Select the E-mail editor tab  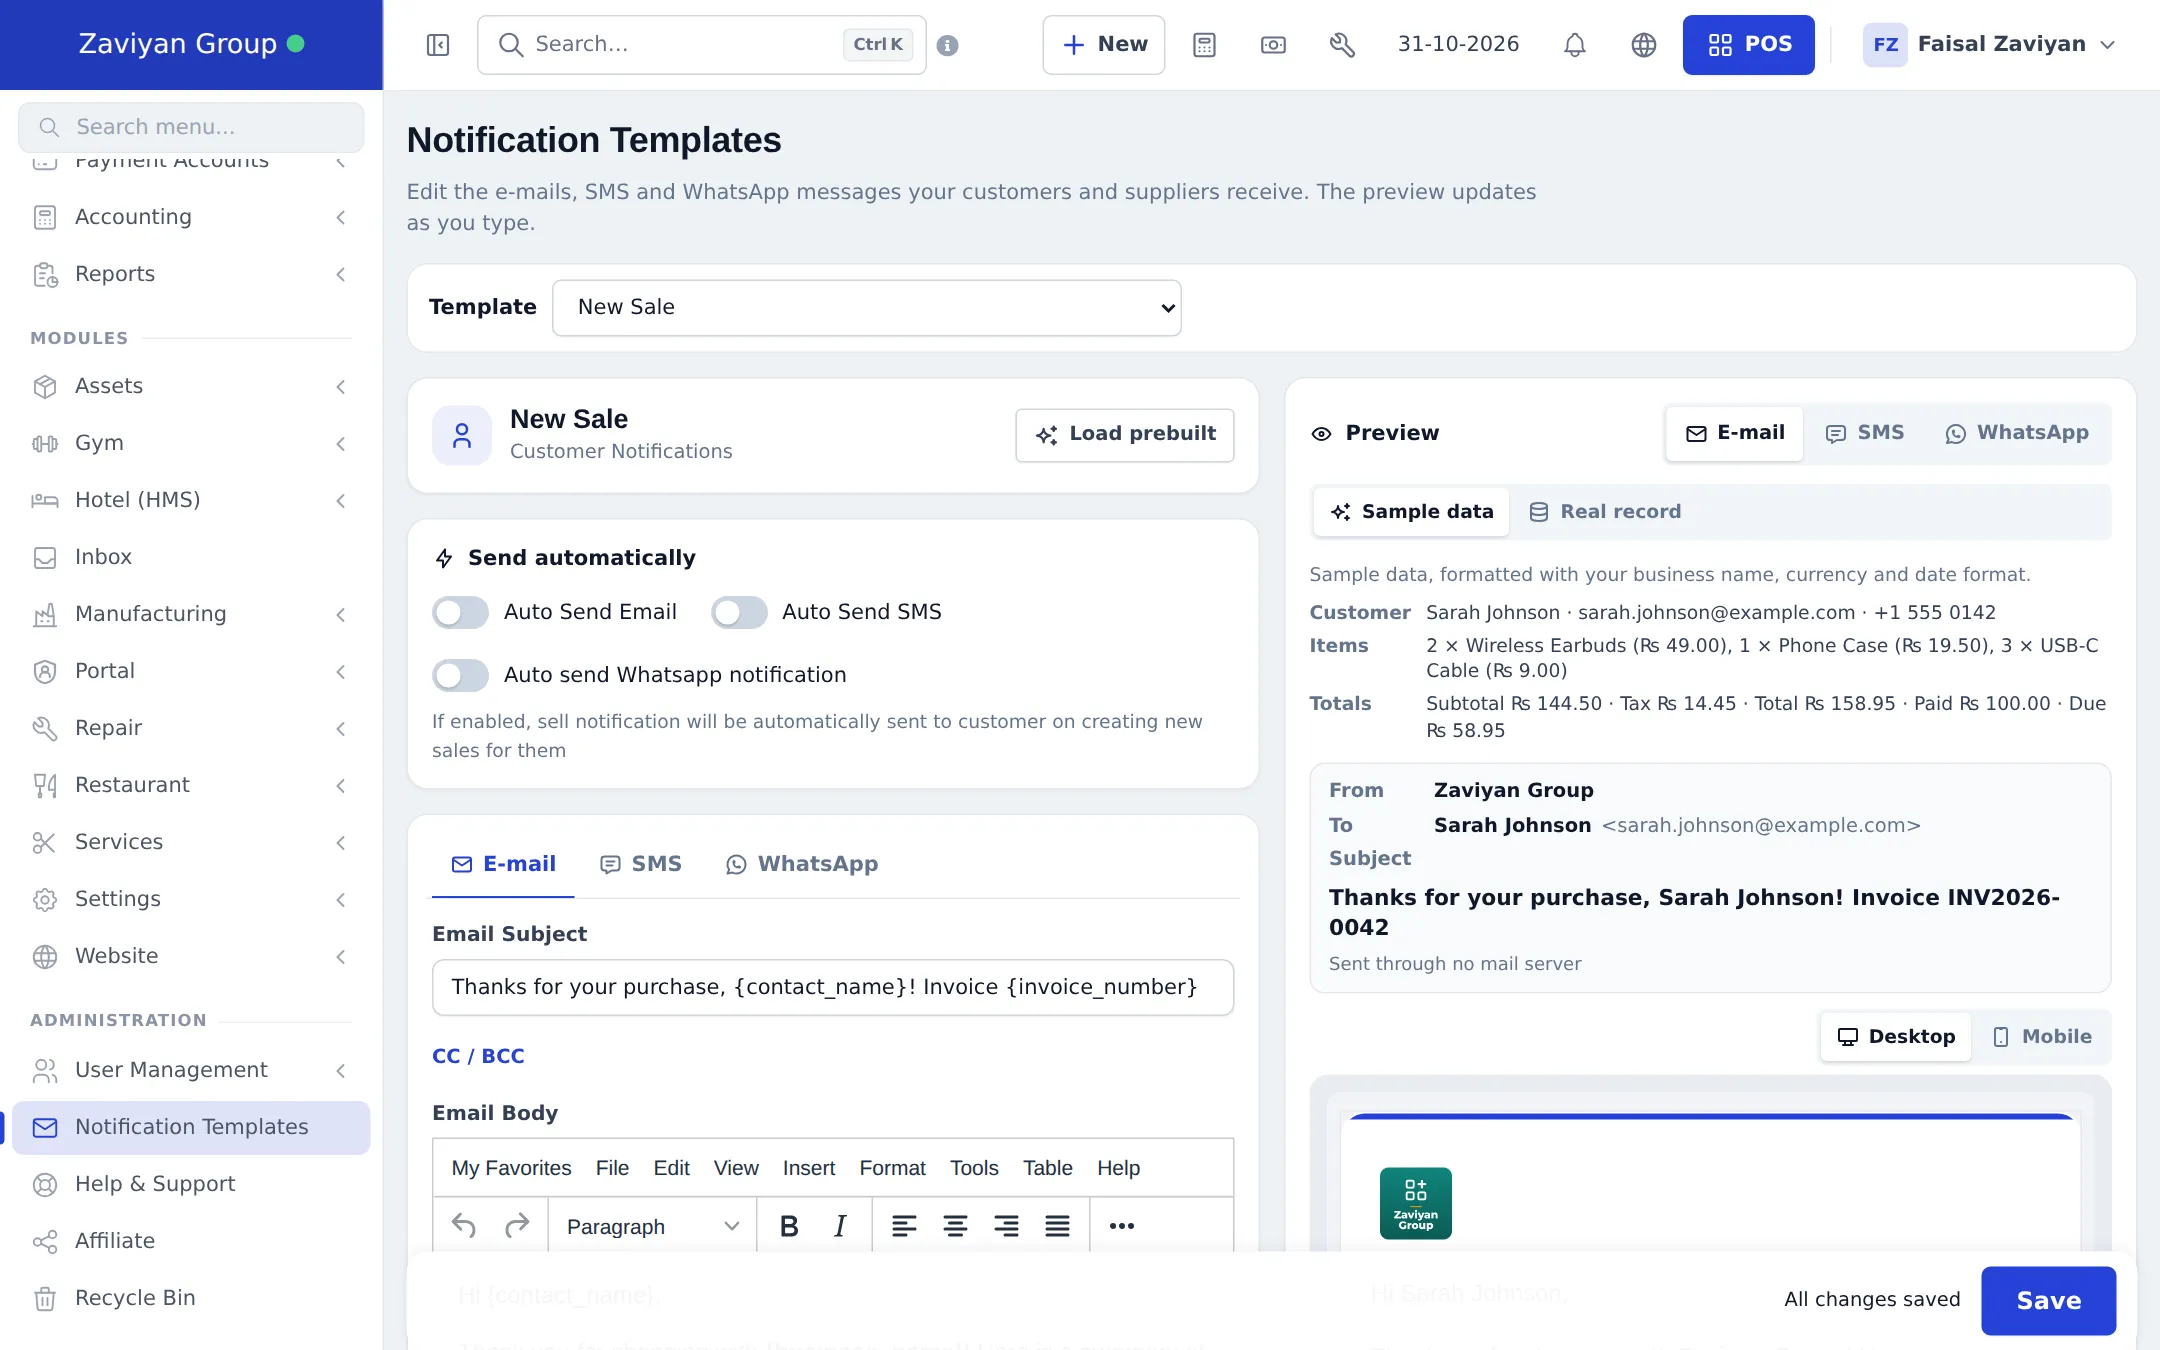point(504,864)
